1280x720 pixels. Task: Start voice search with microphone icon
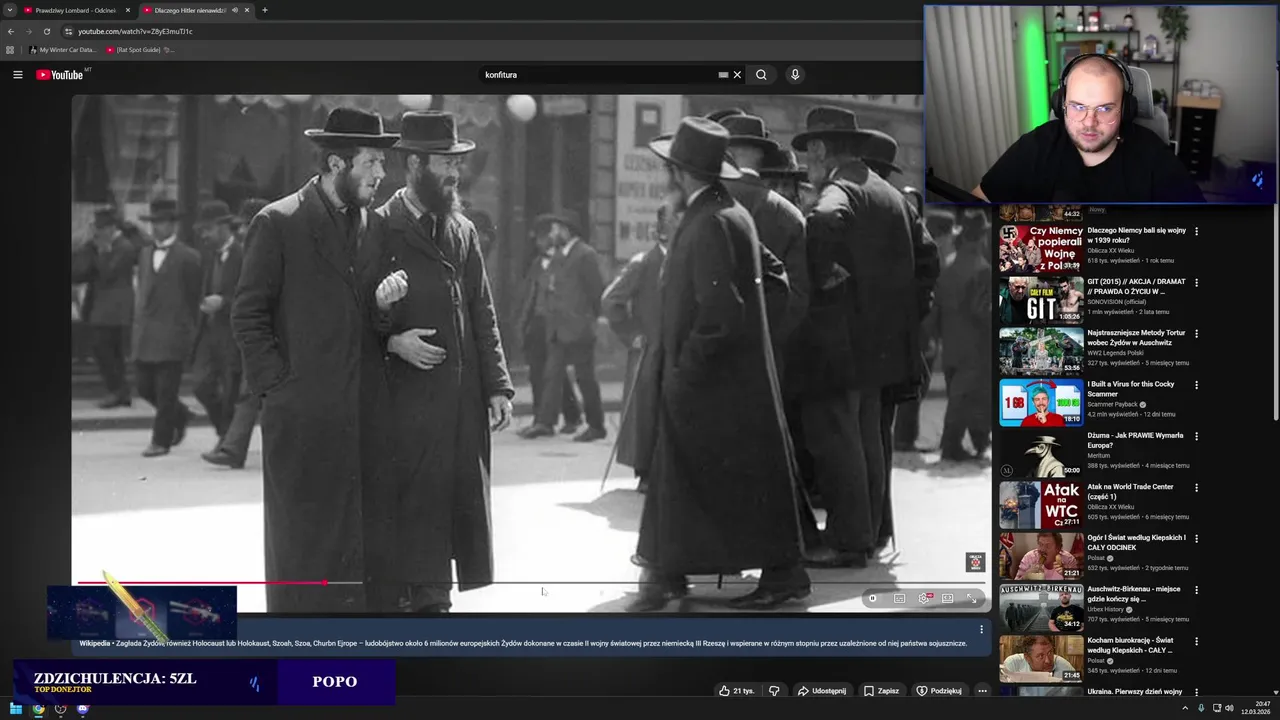click(795, 75)
